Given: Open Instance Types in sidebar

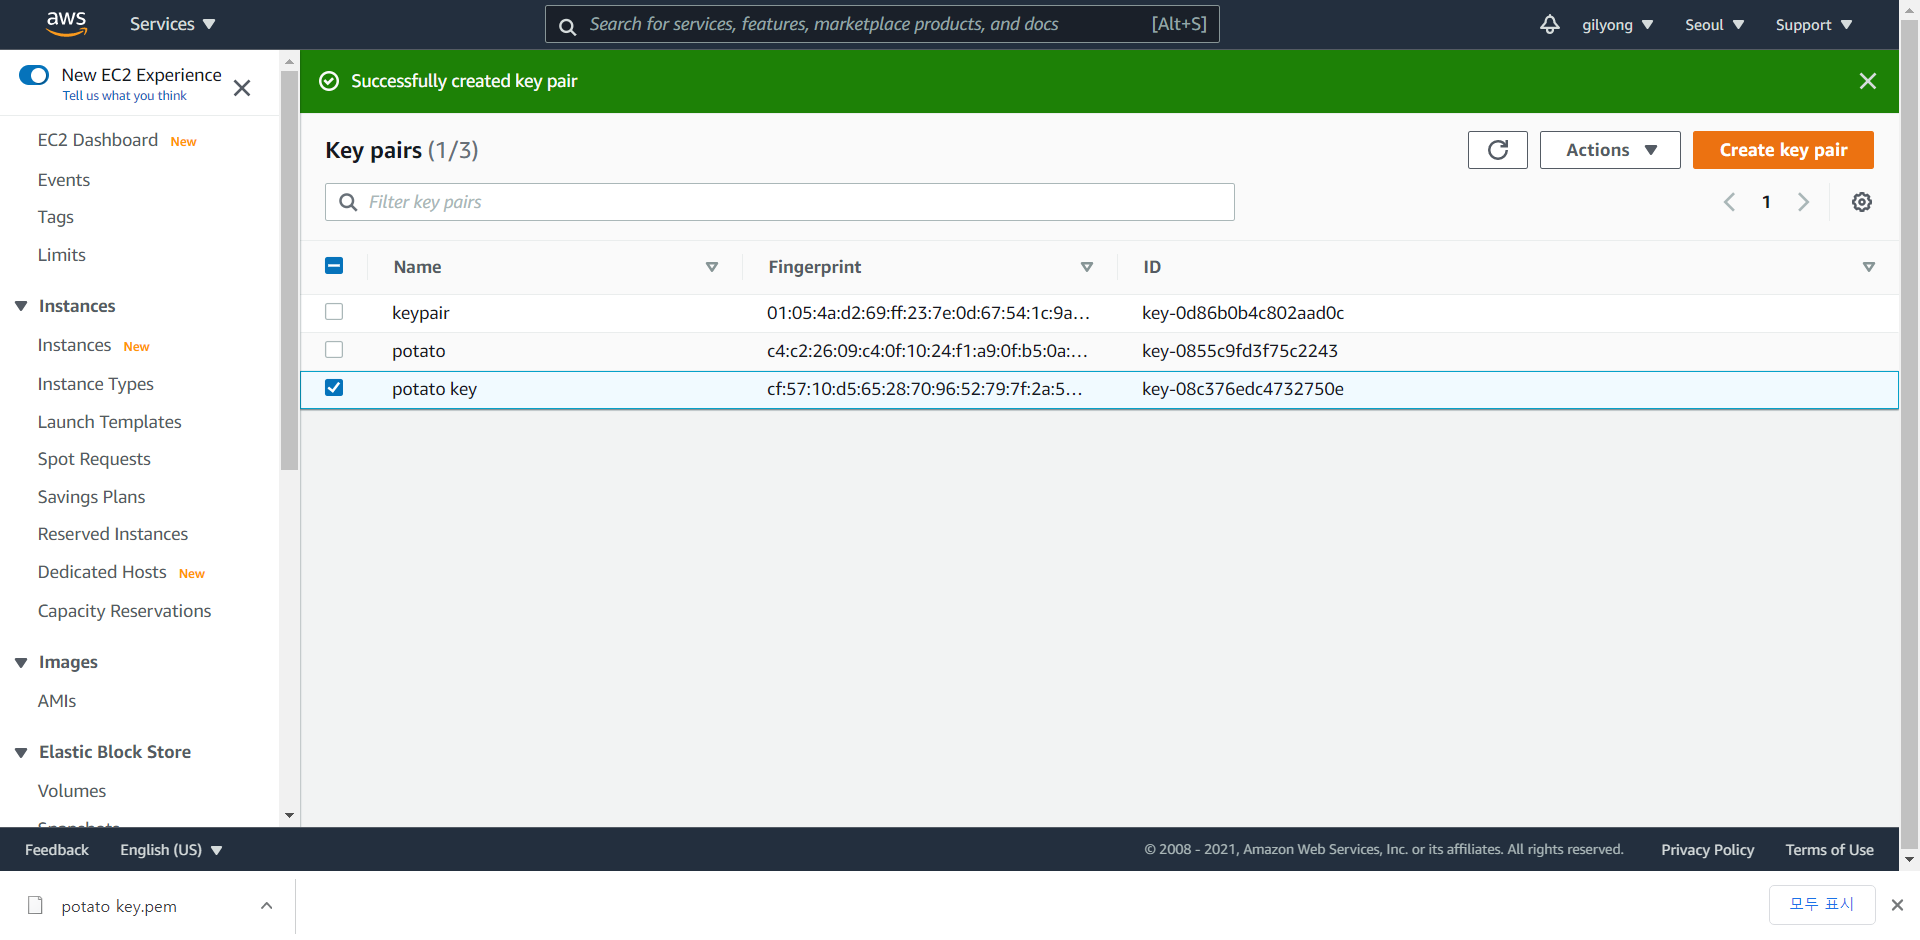Looking at the screenshot, I should tap(96, 384).
